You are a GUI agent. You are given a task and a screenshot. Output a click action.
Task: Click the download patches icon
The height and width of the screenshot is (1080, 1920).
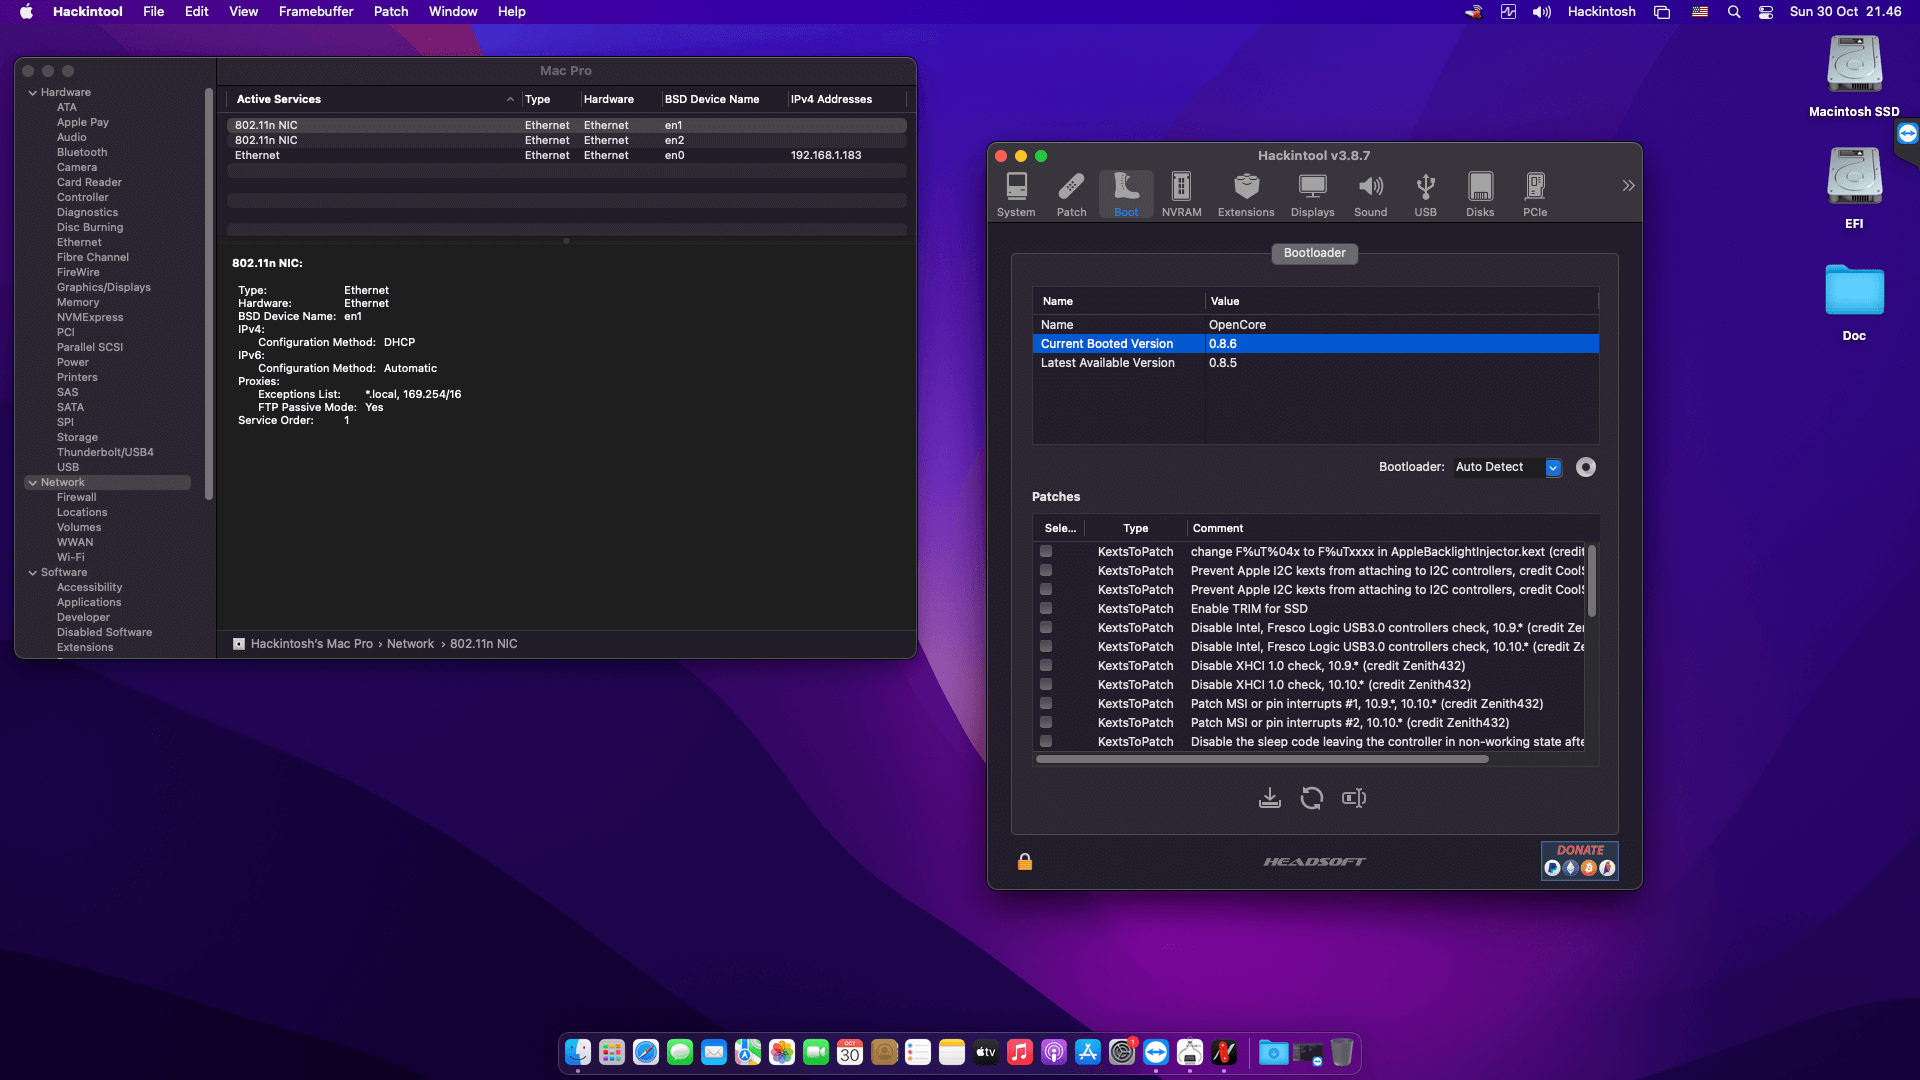pos(1269,798)
